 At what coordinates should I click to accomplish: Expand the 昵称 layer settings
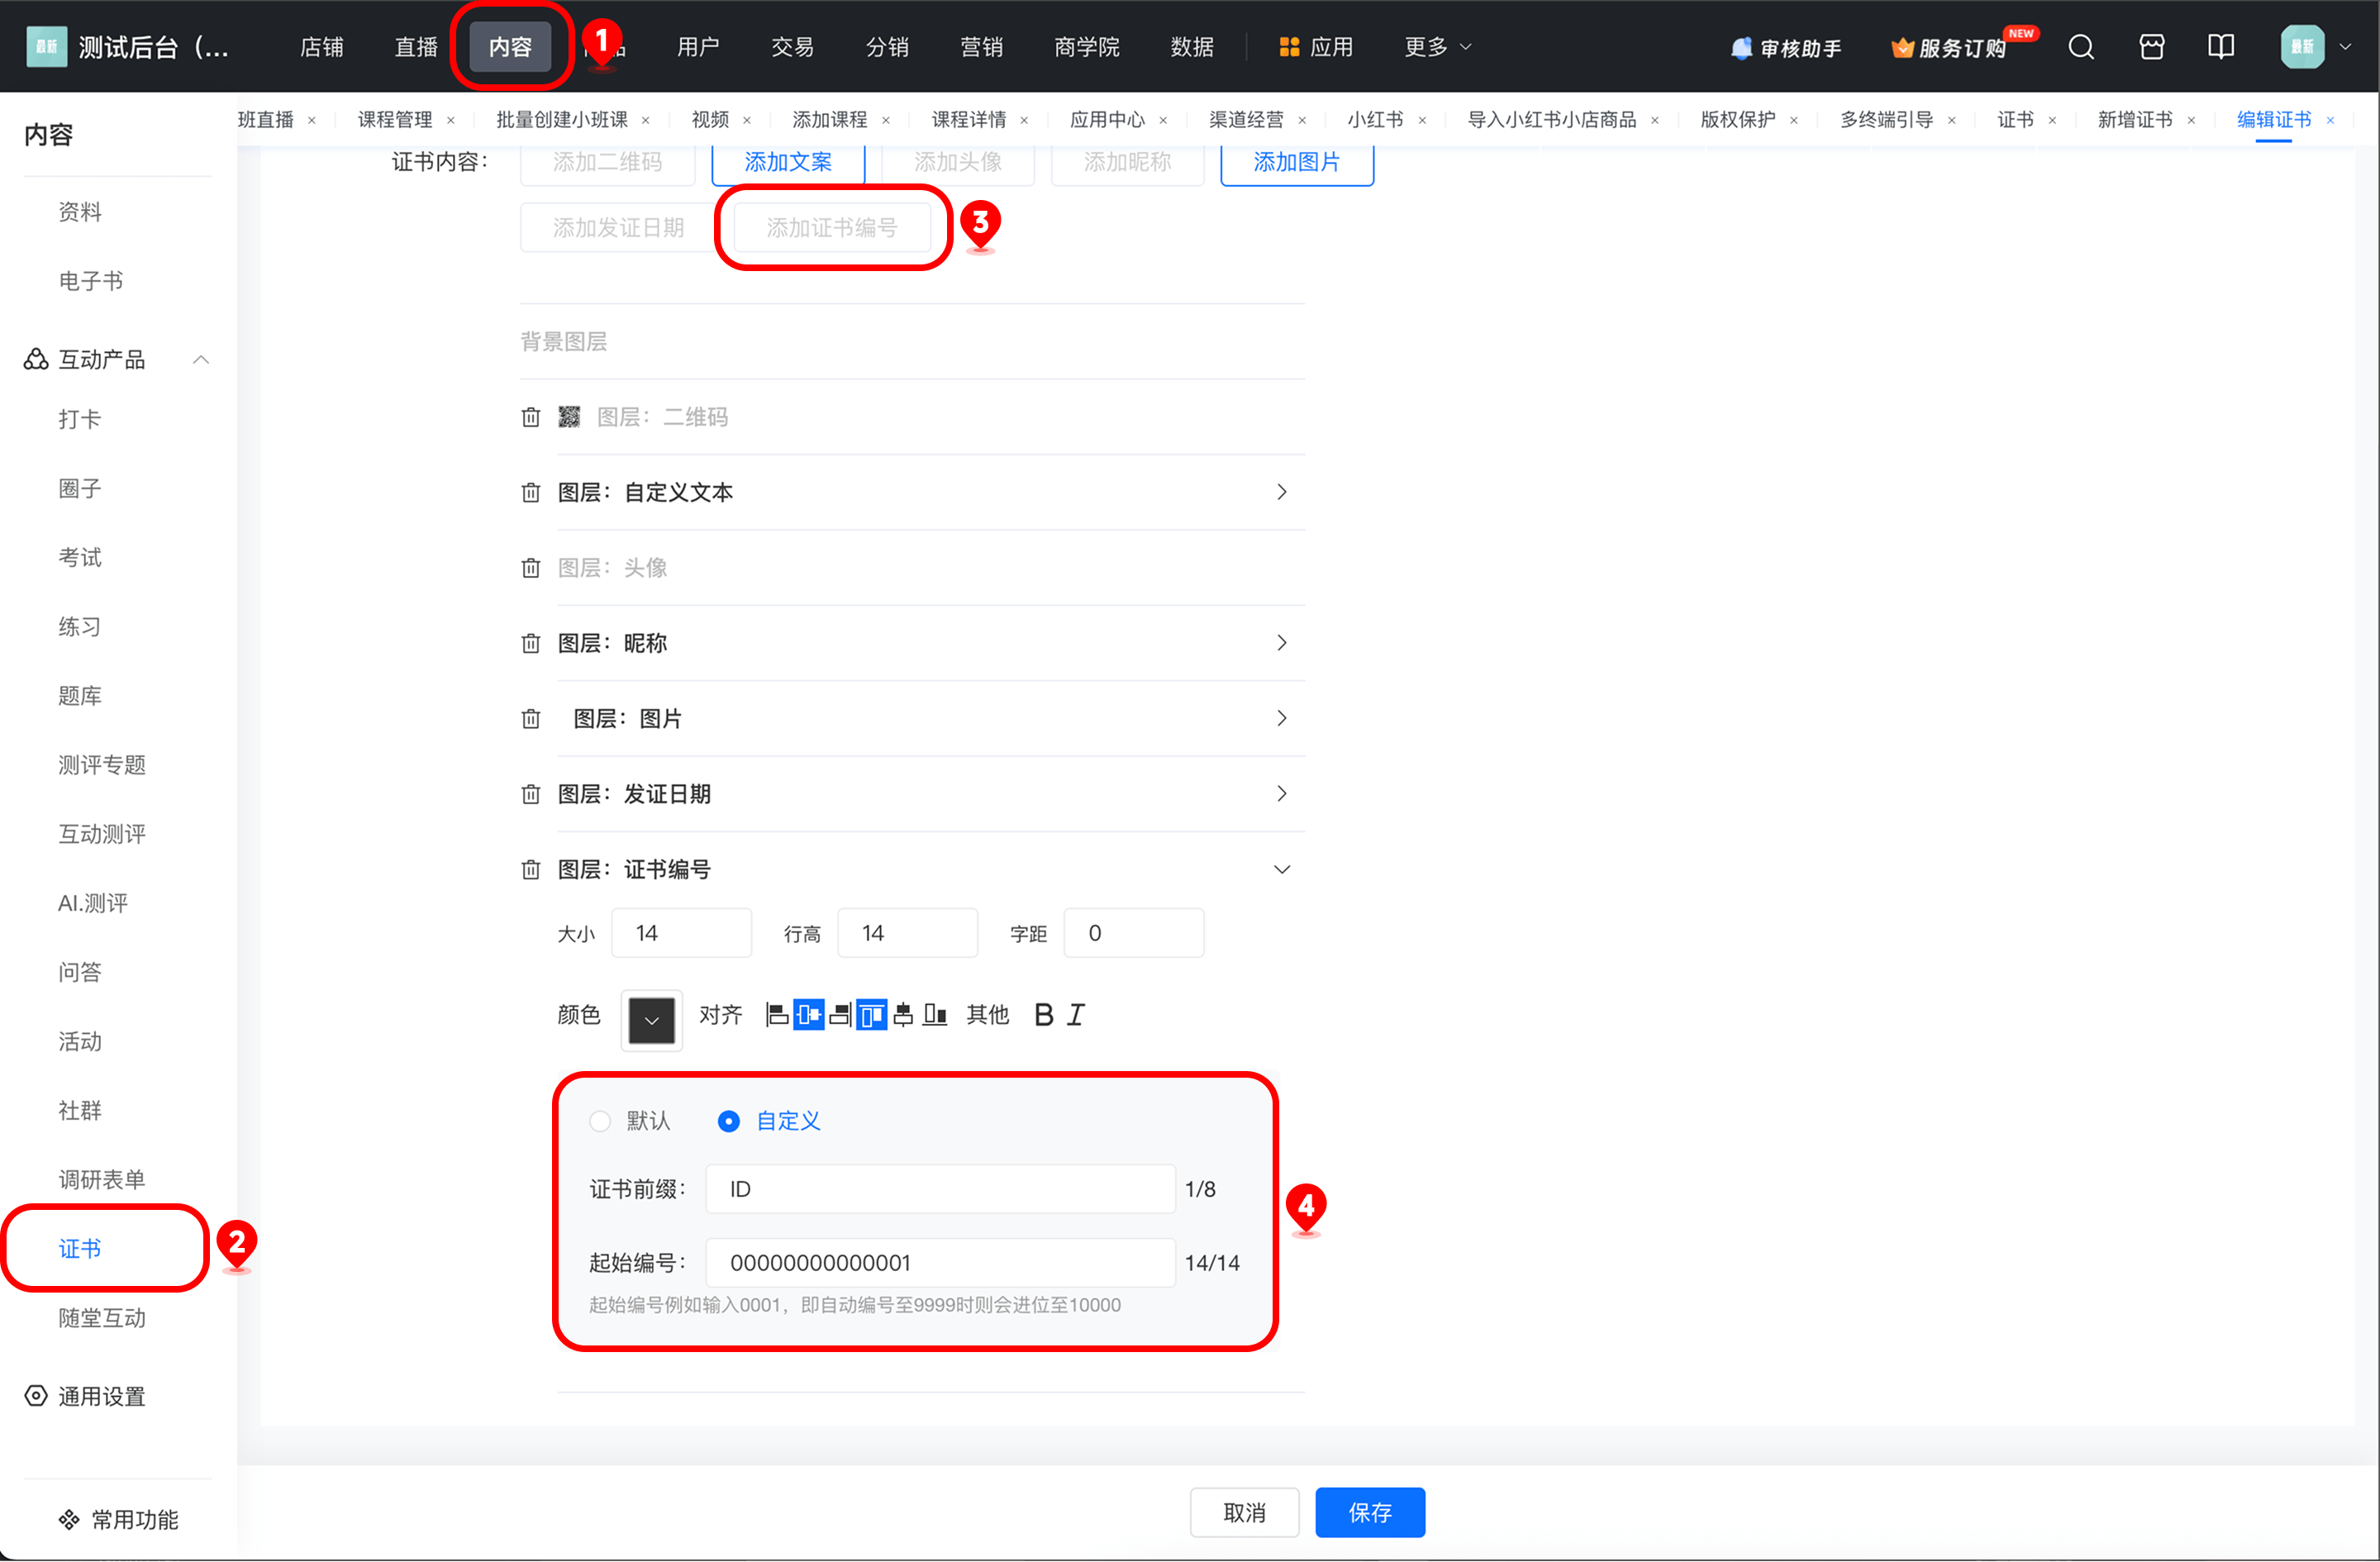tap(1281, 643)
